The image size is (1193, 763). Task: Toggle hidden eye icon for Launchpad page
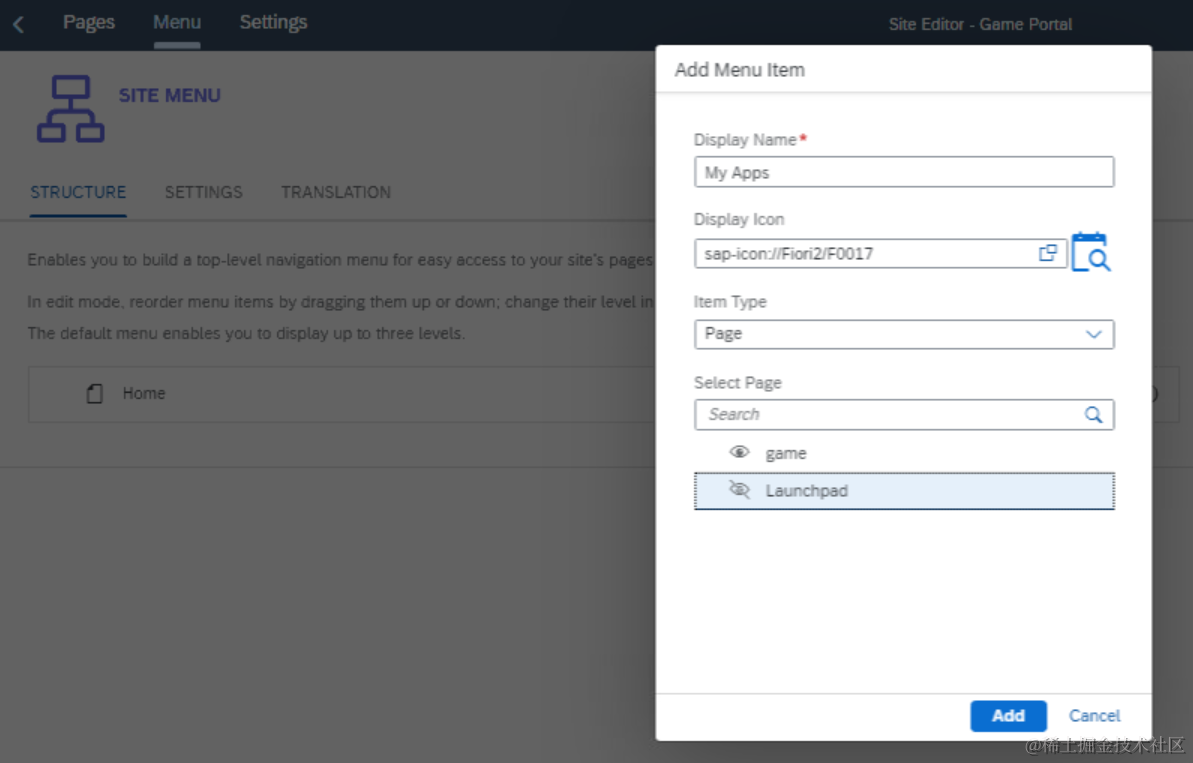click(x=739, y=490)
